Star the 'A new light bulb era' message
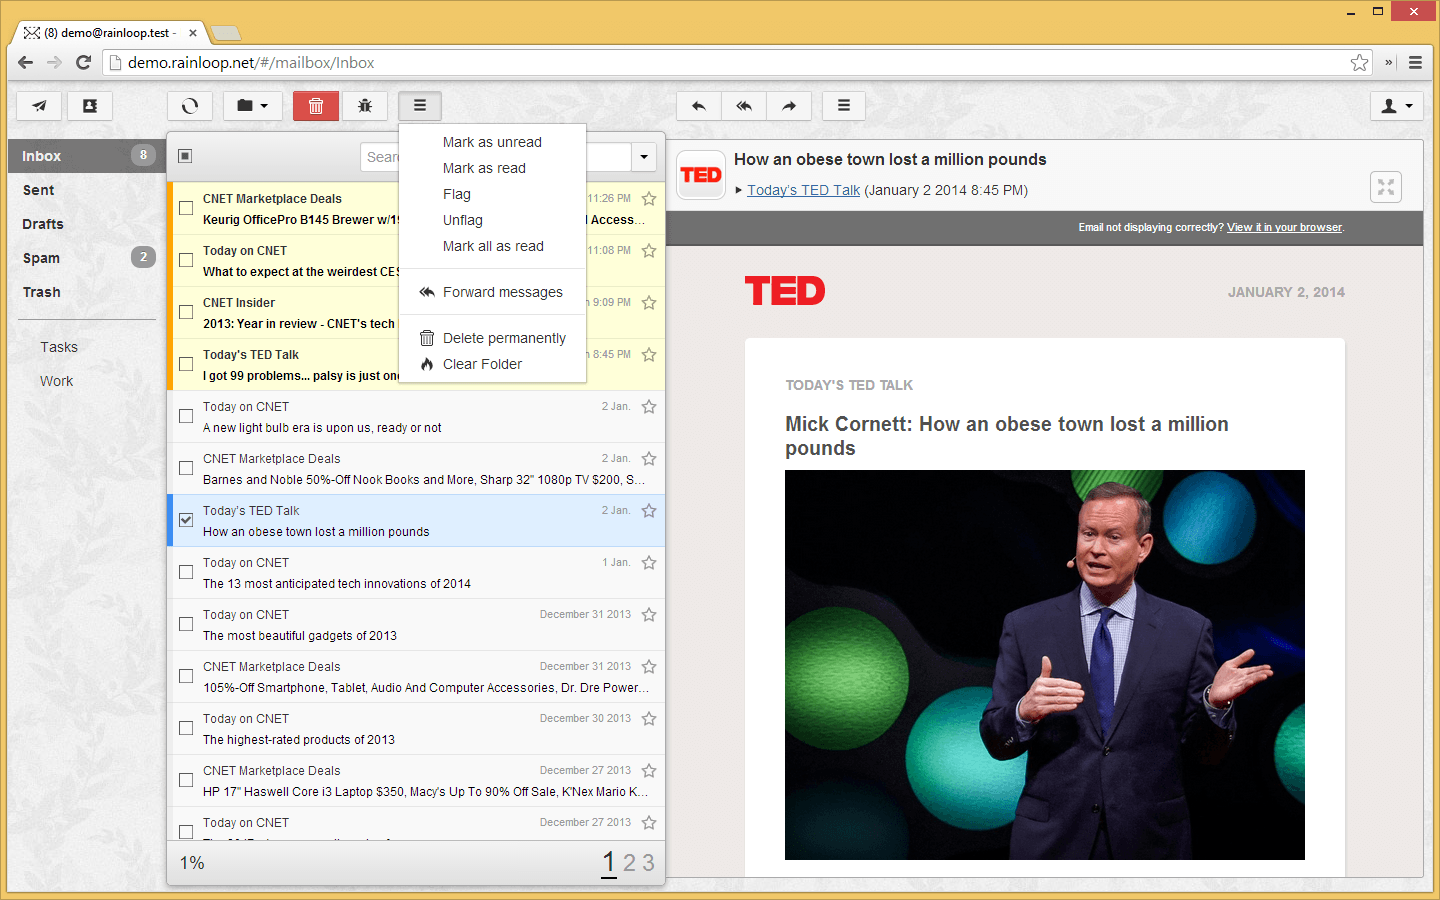The image size is (1440, 900). point(649,406)
